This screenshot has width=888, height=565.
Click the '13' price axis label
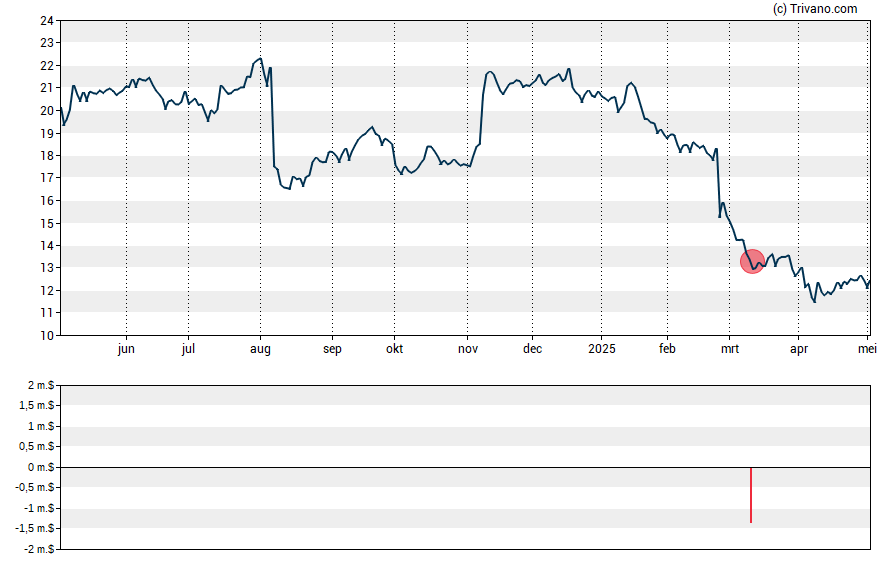pyautogui.click(x=47, y=268)
